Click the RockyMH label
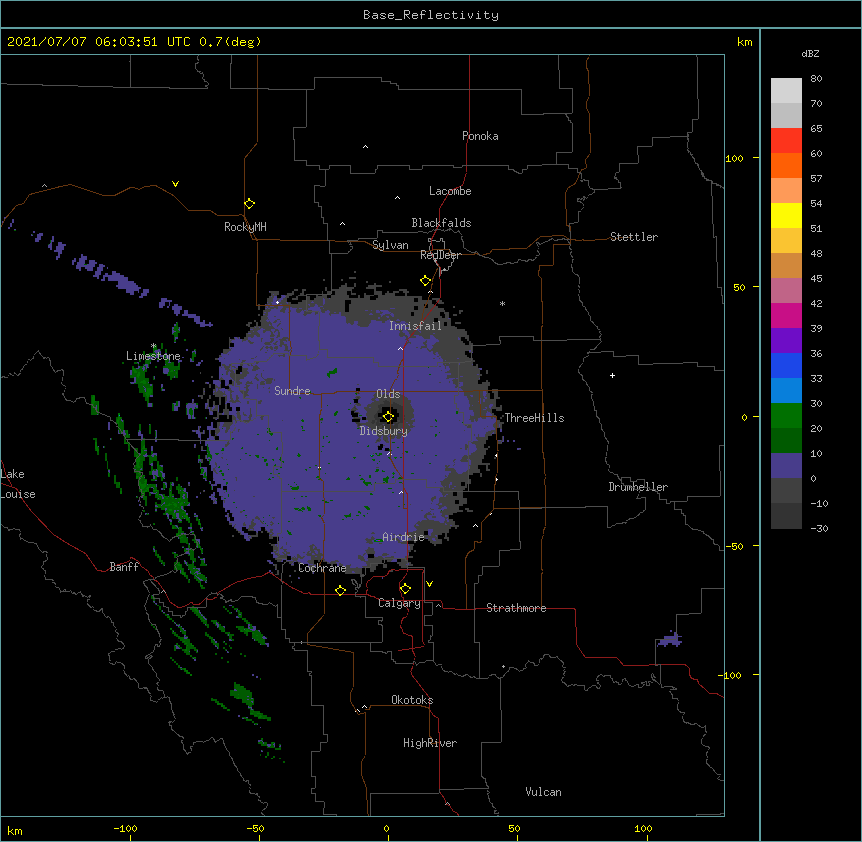The height and width of the screenshot is (842, 862). tap(245, 227)
